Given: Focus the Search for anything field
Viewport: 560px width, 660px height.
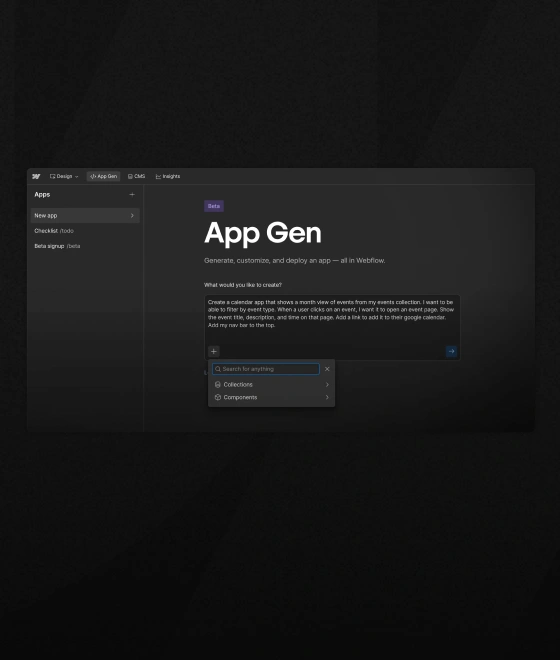Looking at the screenshot, I should pos(266,369).
